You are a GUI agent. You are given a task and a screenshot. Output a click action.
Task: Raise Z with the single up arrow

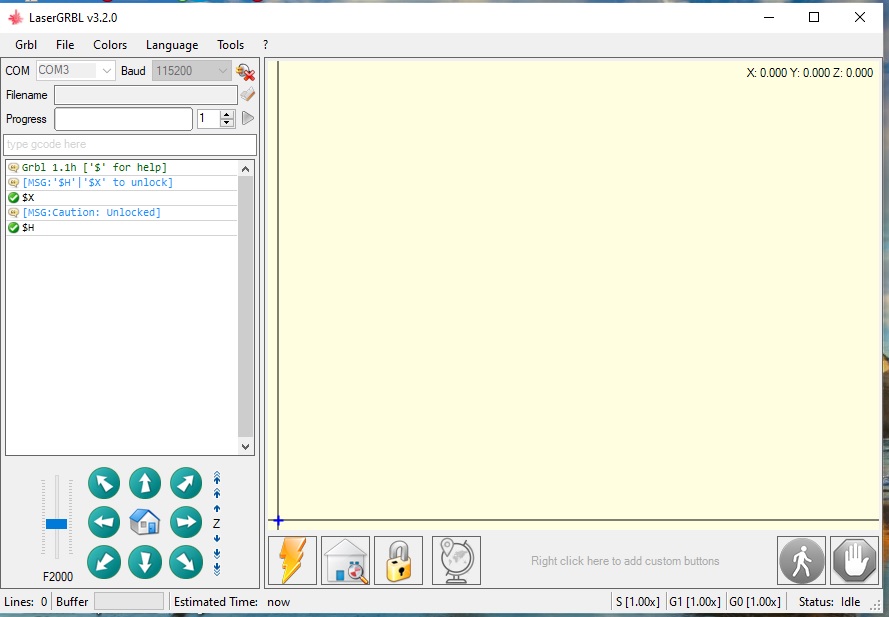[217, 509]
